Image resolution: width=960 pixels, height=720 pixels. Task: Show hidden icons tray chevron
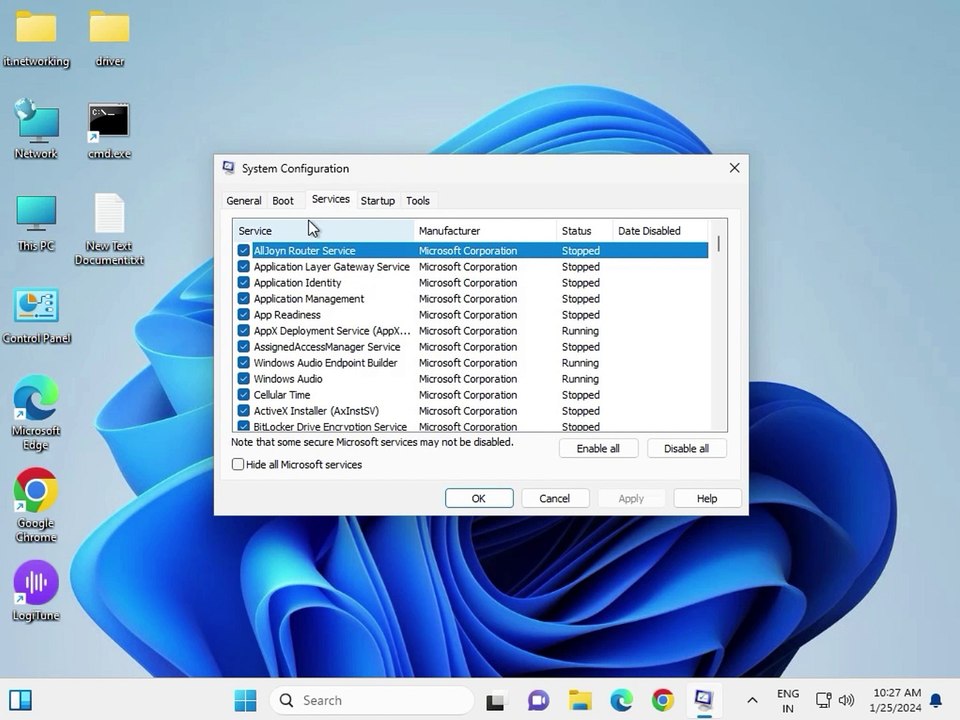(x=752, y=700)
